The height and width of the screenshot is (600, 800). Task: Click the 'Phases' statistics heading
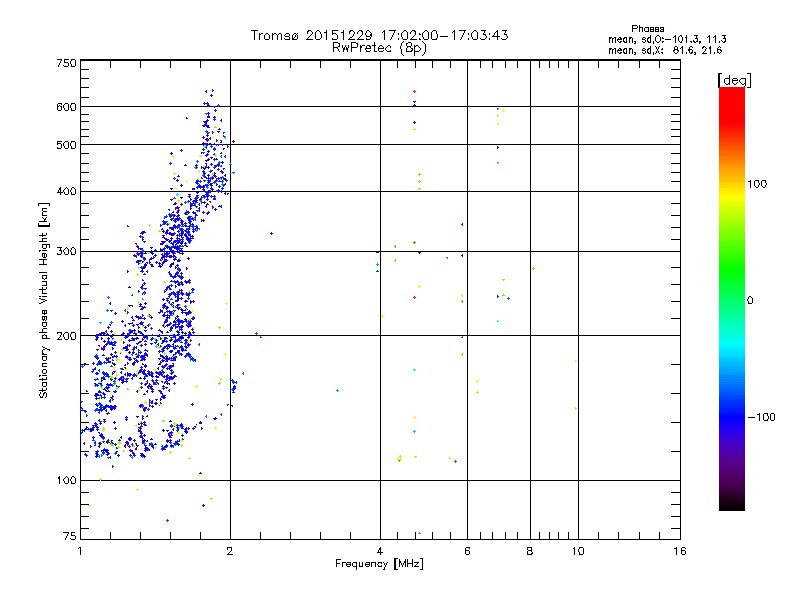[x=647, y=29]
